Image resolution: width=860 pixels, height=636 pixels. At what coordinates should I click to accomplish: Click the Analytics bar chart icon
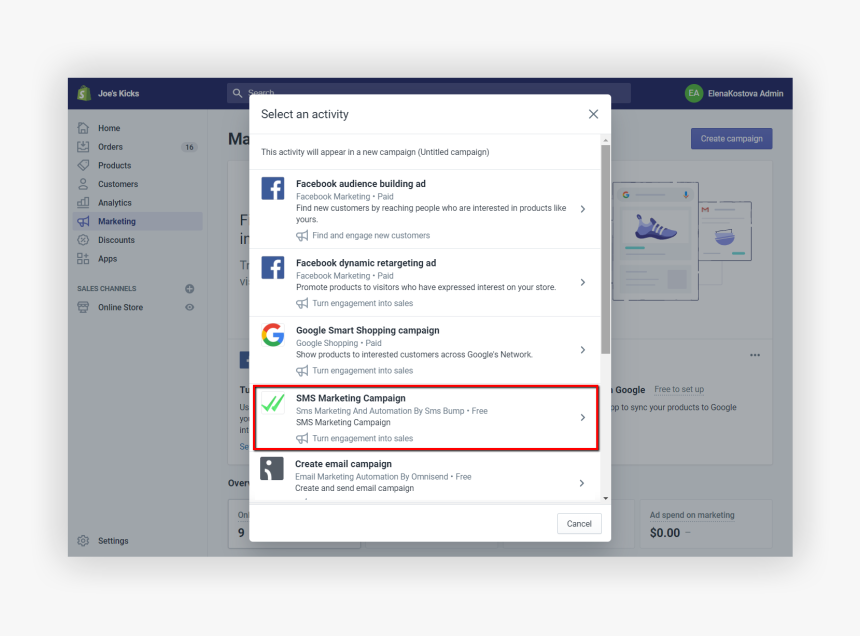pos(83,203)
